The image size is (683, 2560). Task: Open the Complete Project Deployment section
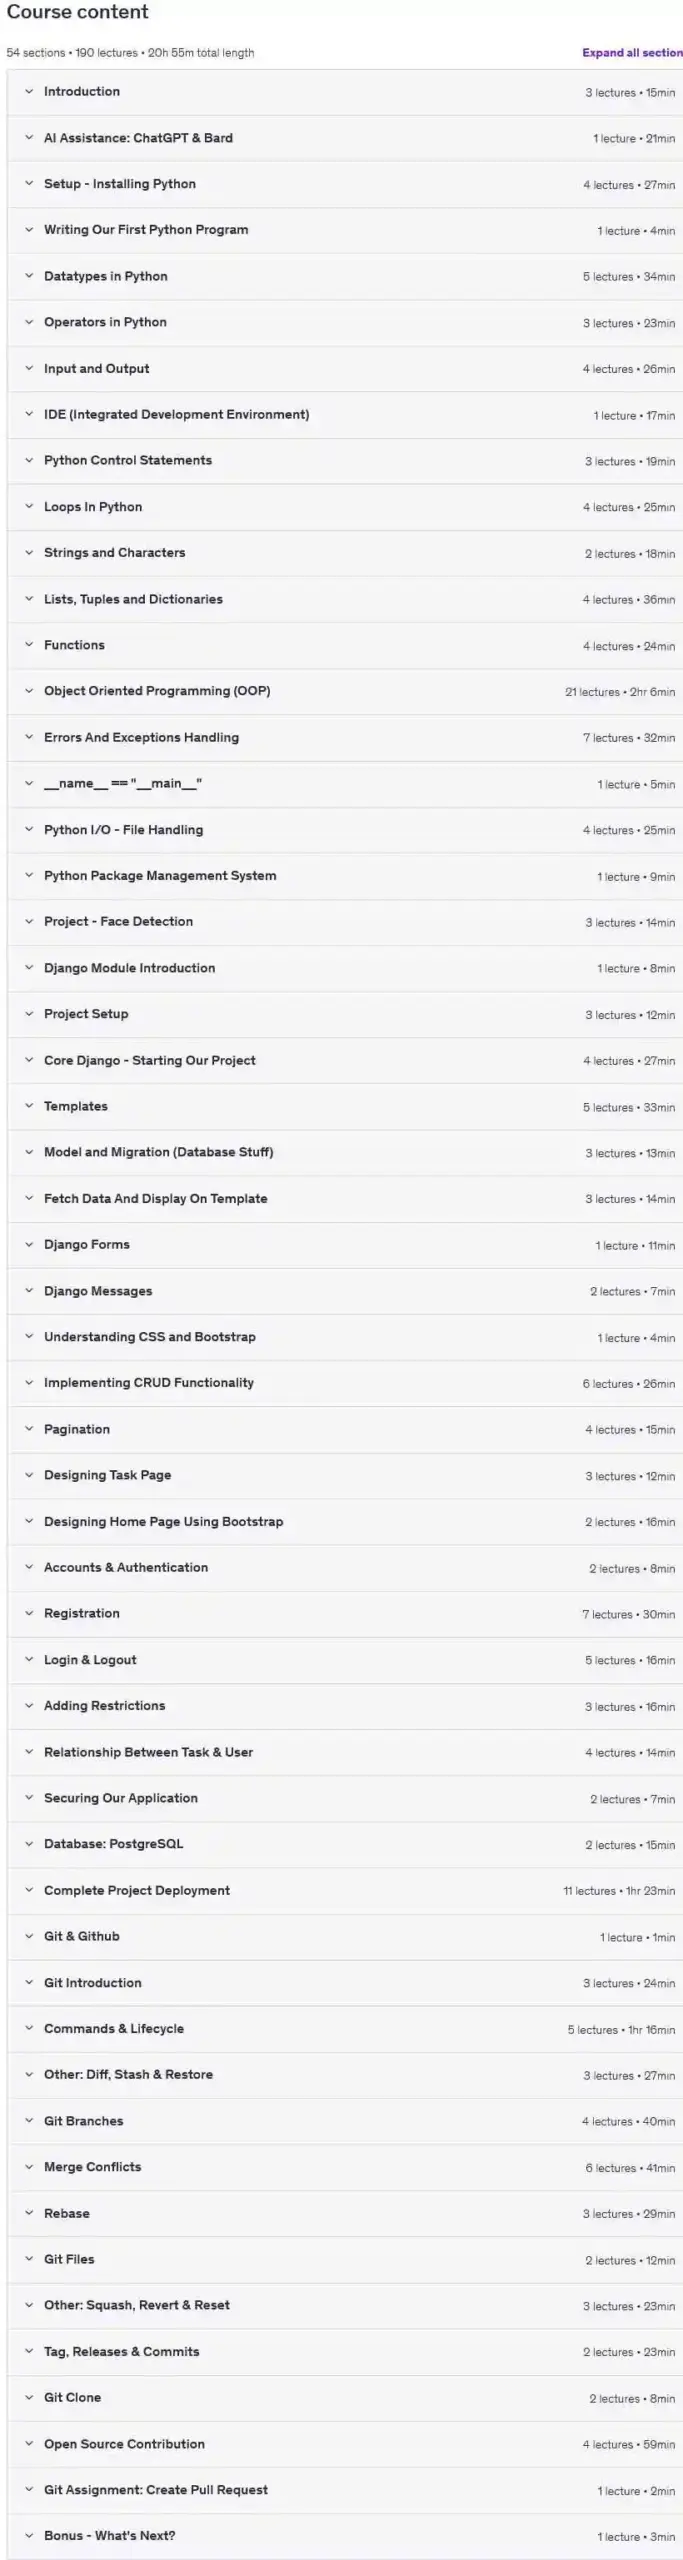pos(345,1891)
